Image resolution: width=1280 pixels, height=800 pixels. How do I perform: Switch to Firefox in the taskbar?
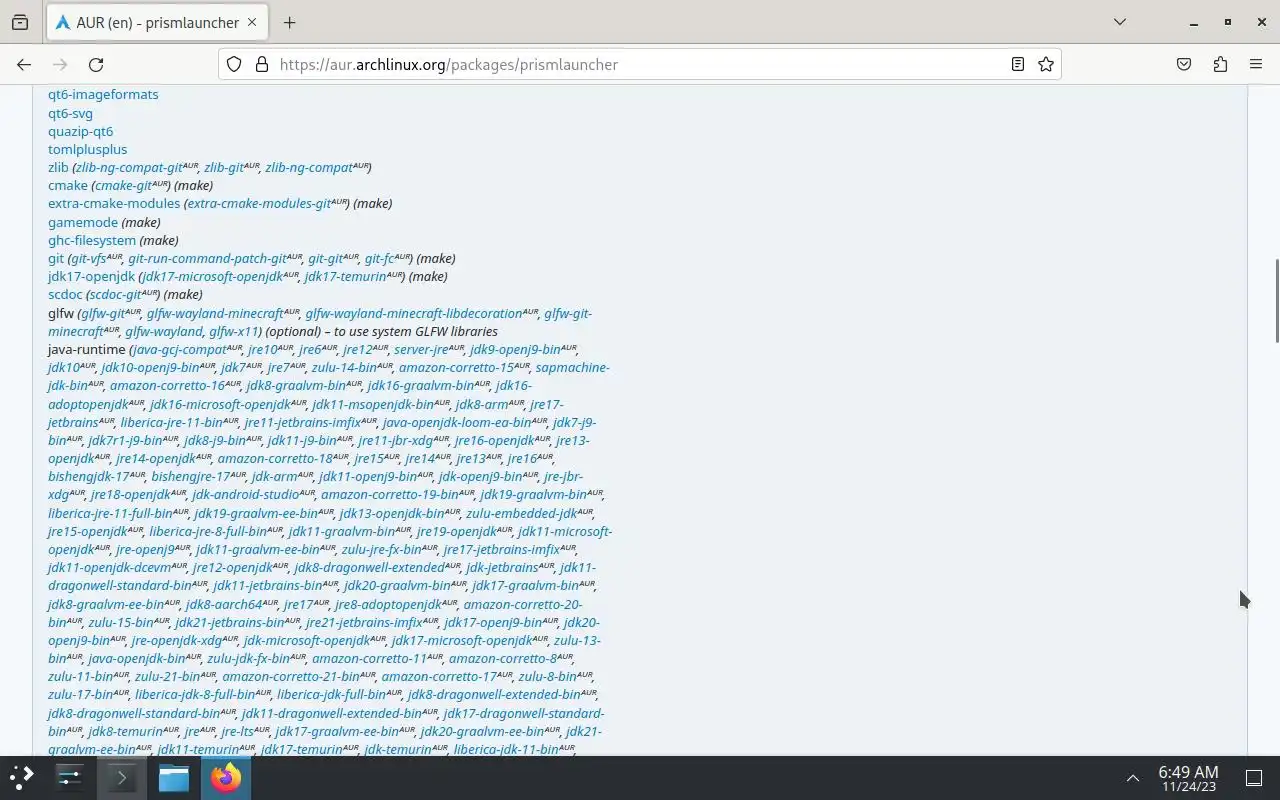226,777
